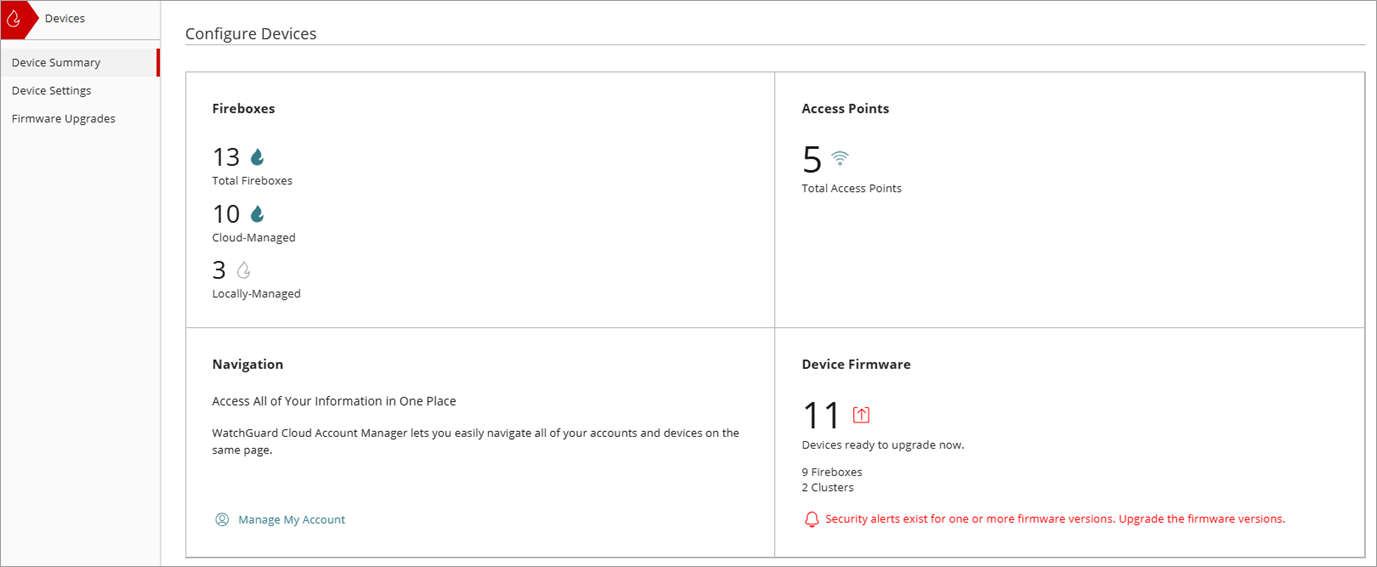This screenshot has width=1377, height=567.
Task: Click the Cloud-Managed count 10
Action: 226,214
